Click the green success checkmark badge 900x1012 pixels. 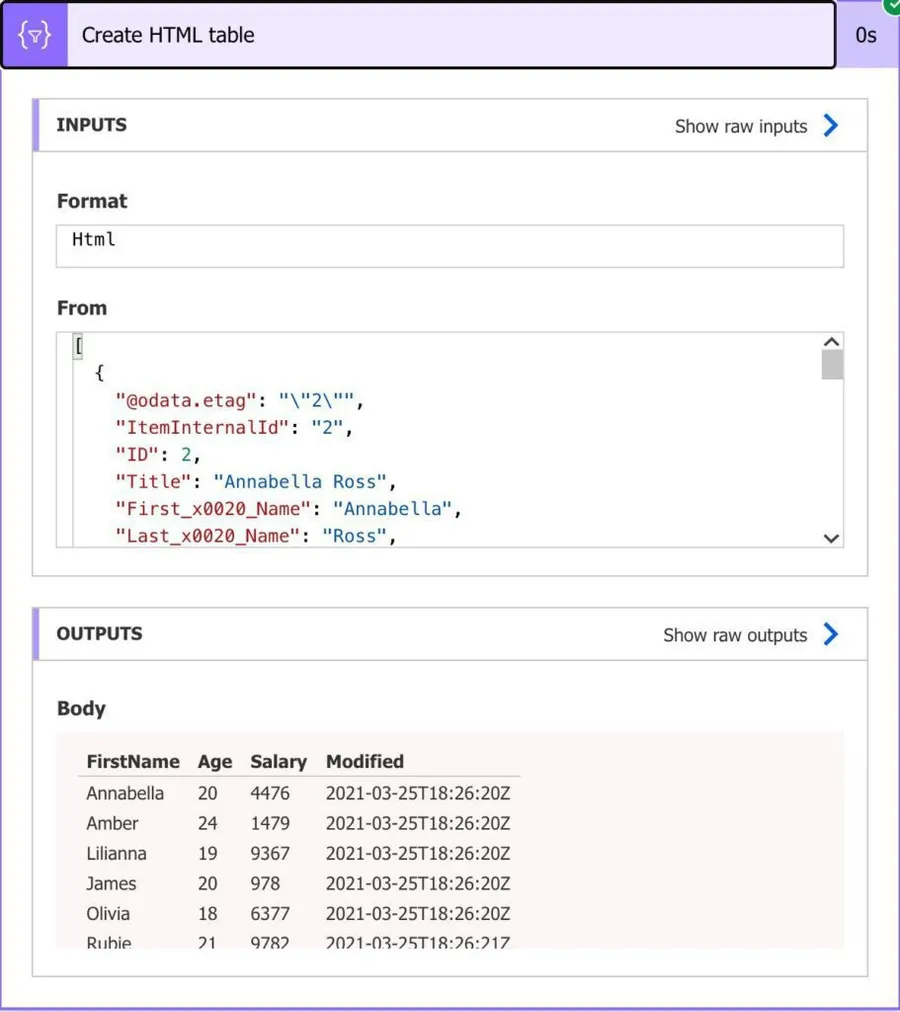point(891,6)
